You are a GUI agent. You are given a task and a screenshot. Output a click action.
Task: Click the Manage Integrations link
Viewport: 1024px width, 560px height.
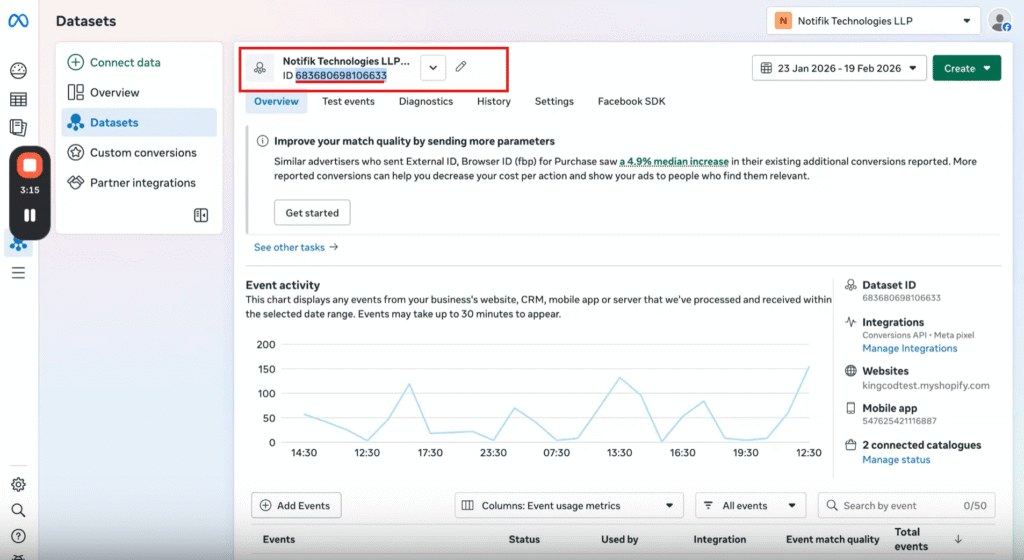(x=909, y=348)
